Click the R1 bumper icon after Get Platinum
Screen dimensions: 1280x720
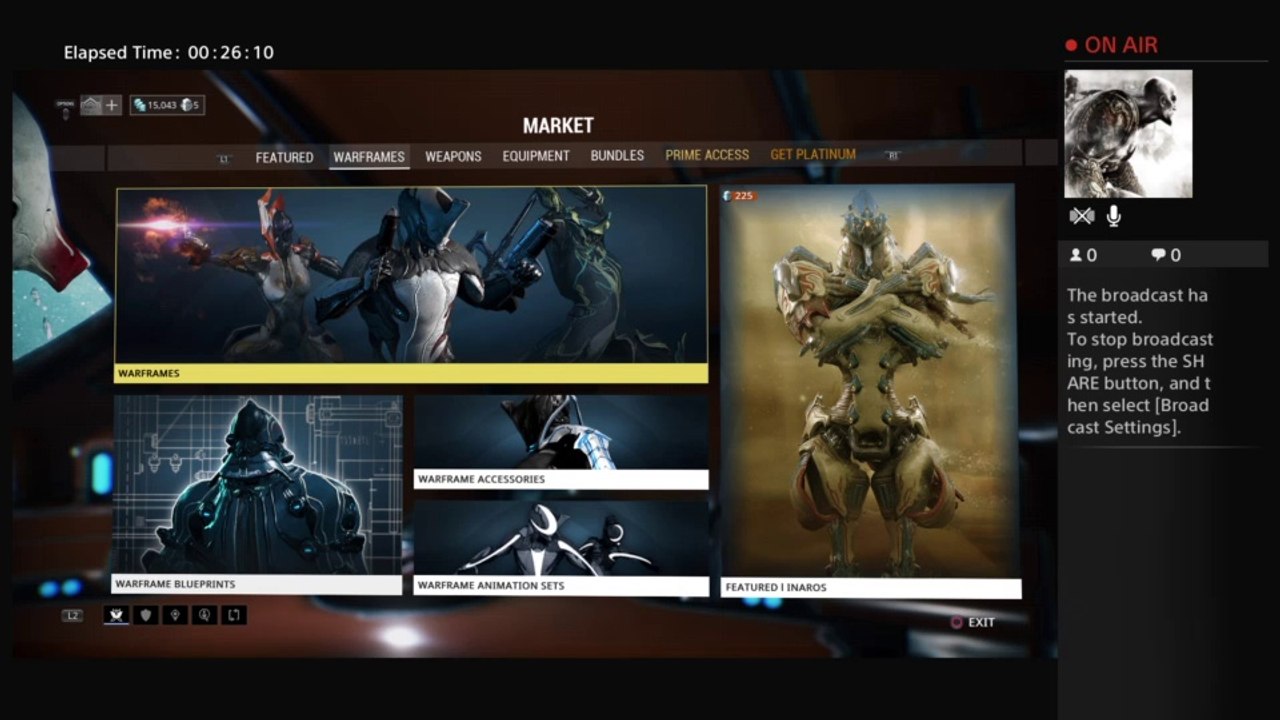[893, 155]
